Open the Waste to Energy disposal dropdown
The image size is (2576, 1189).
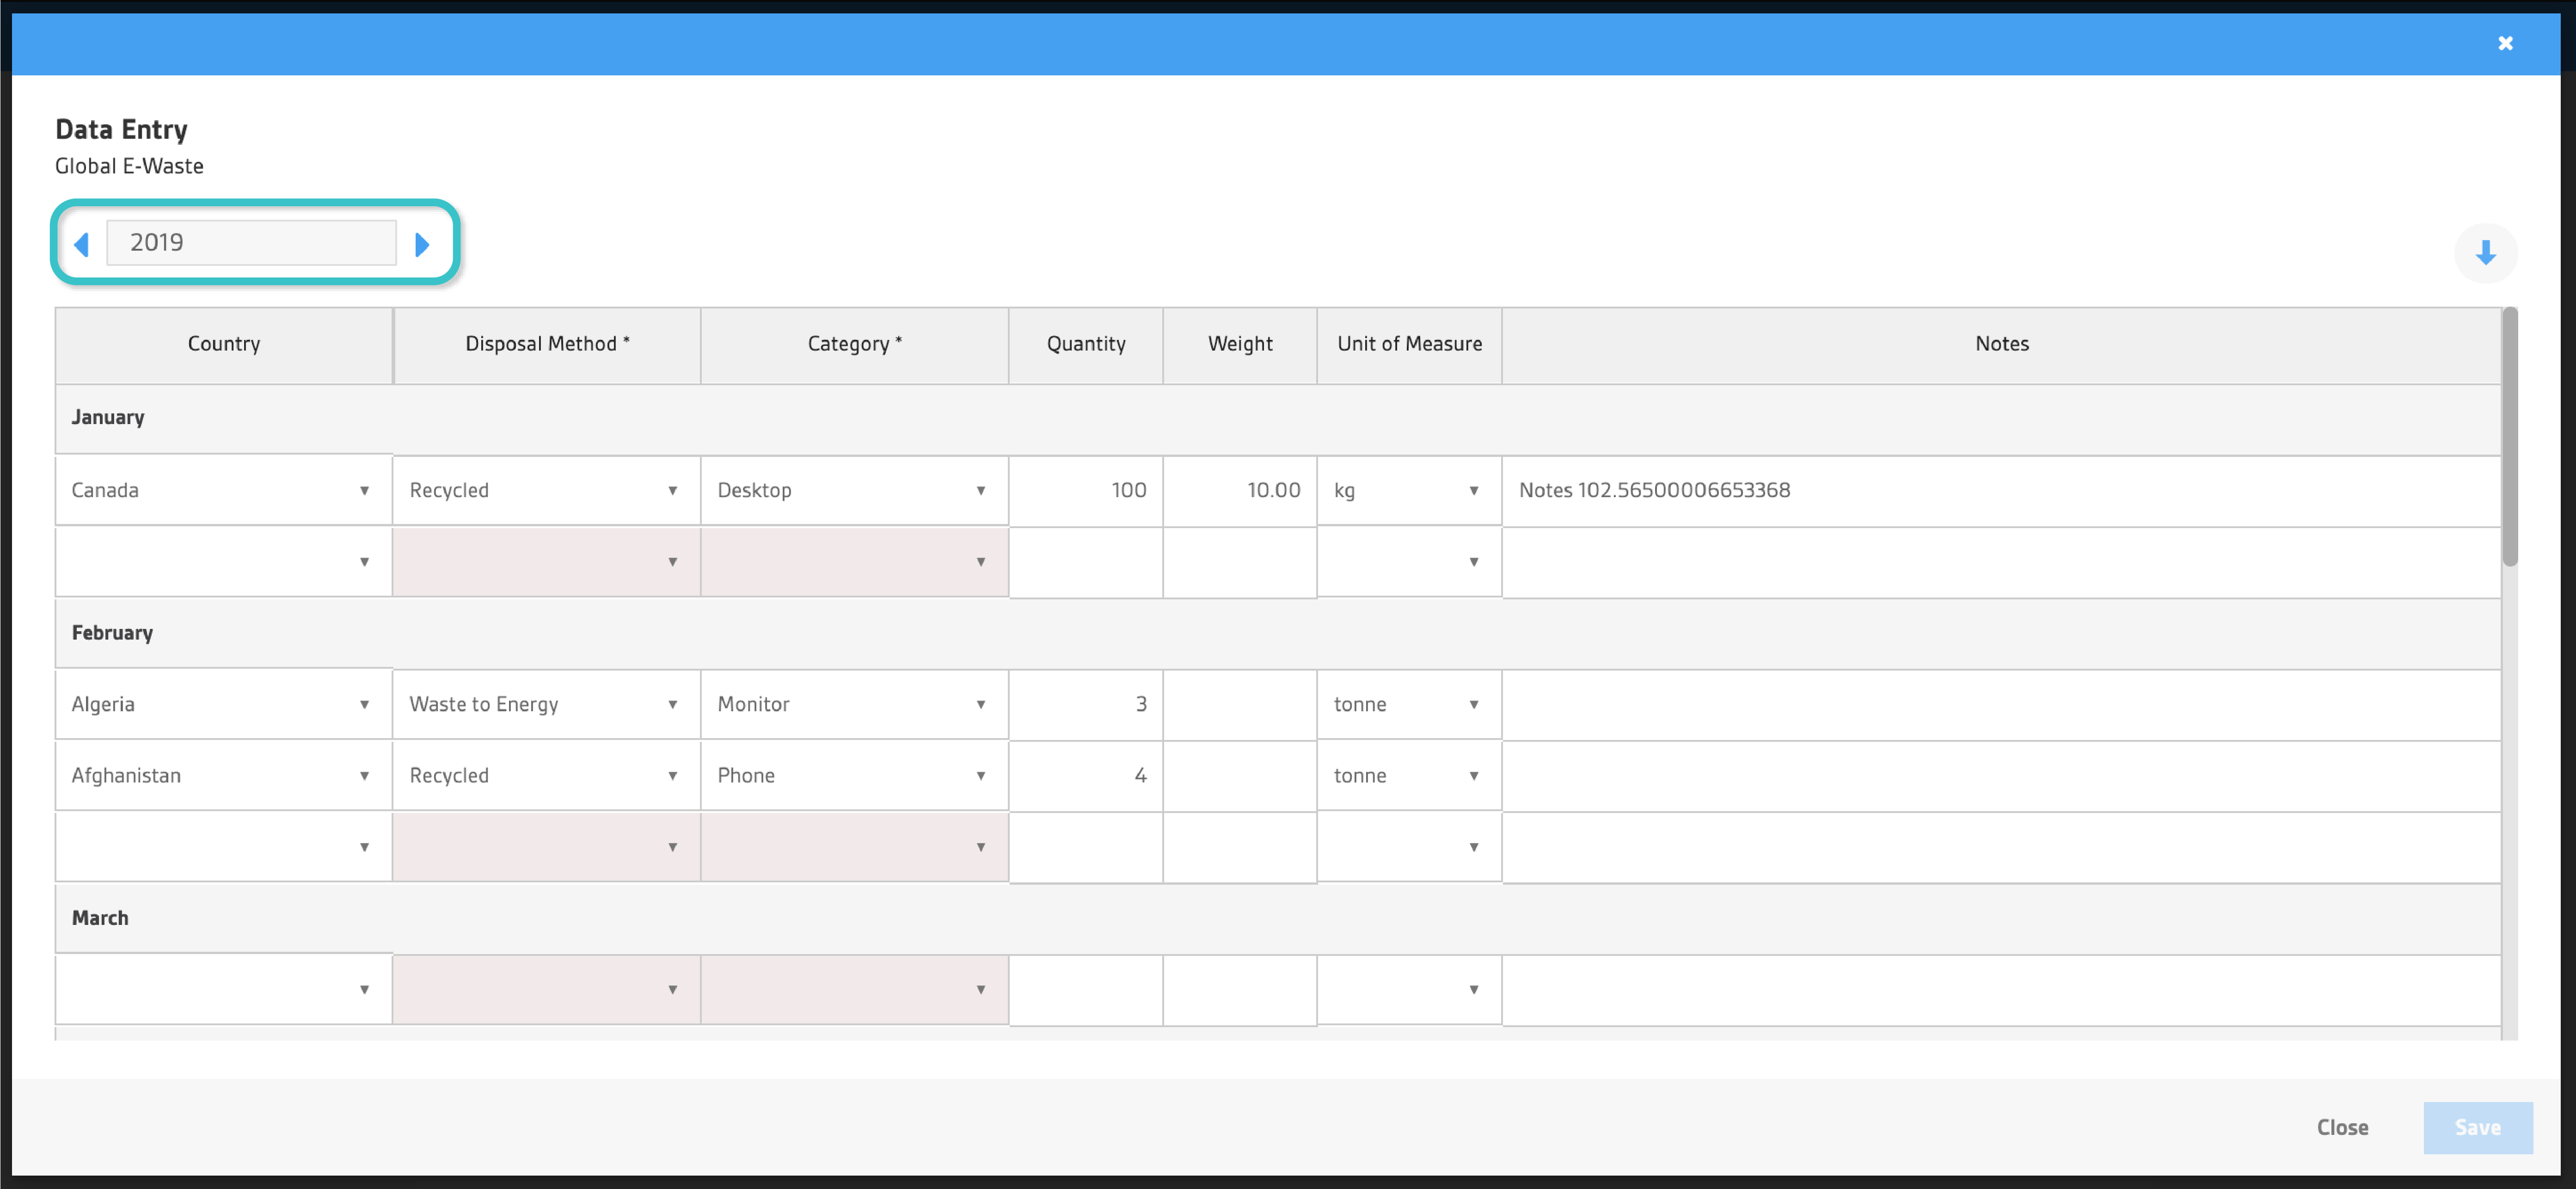pos(546,704)
